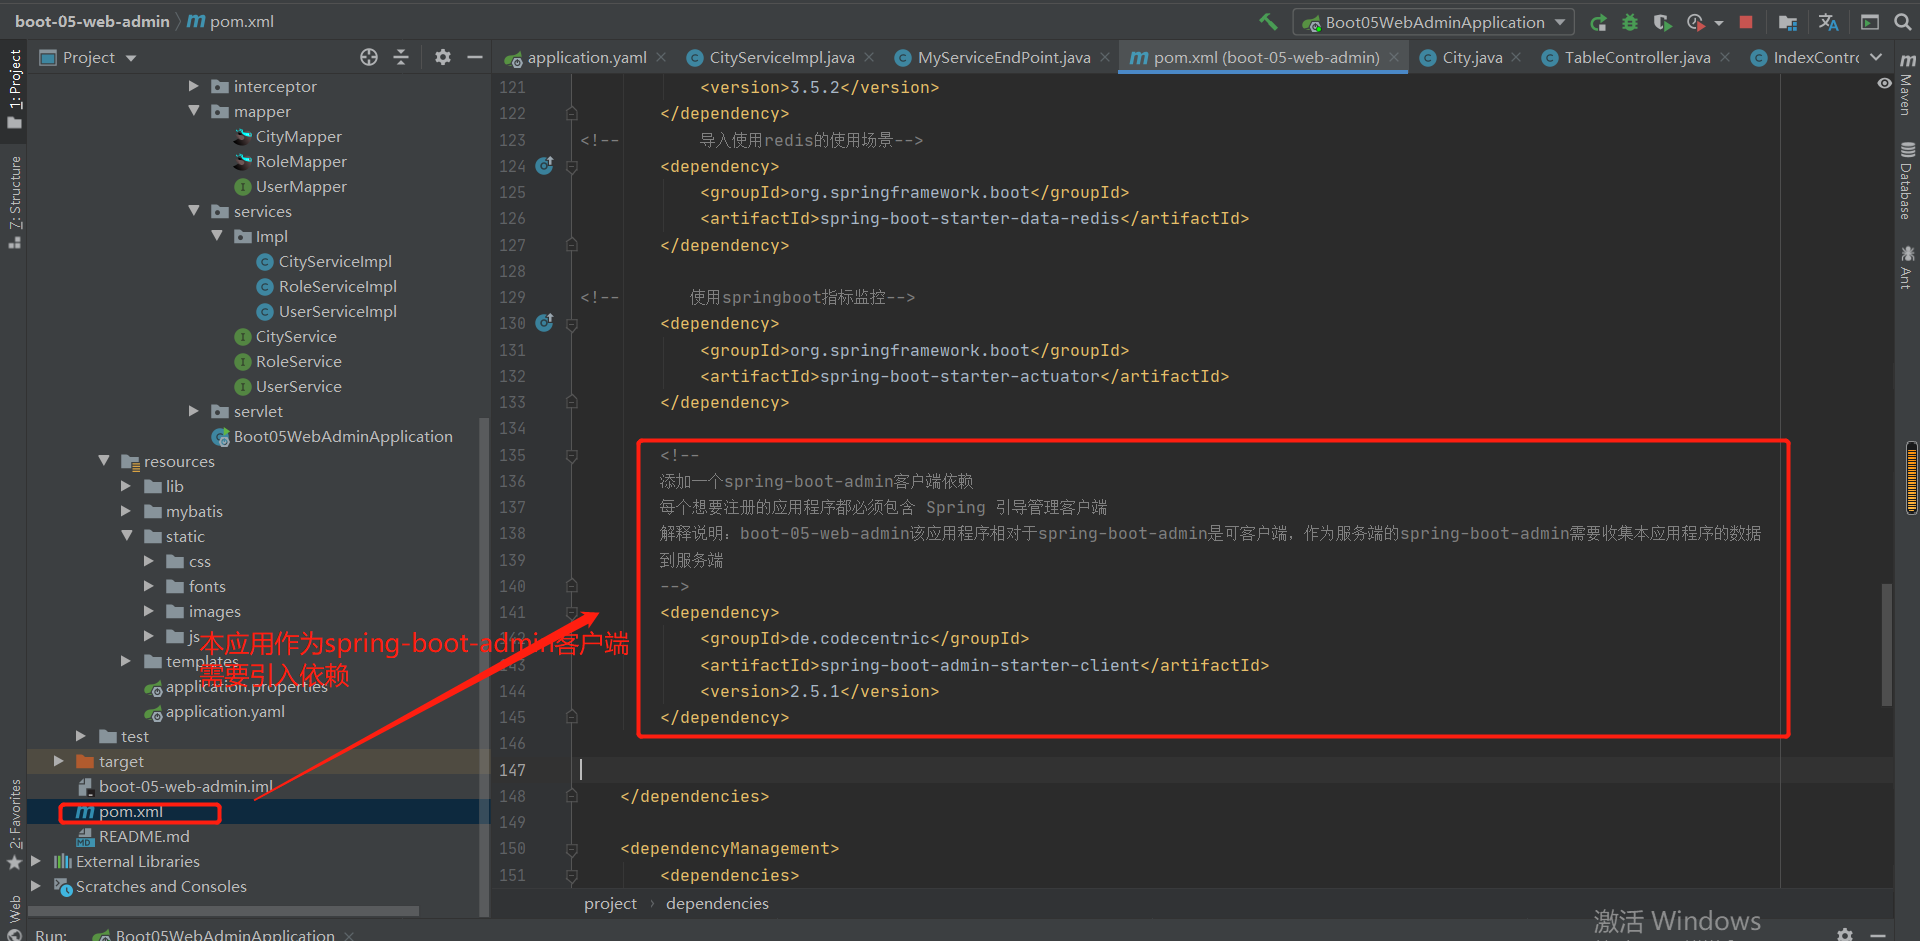
Task: Click the gutter run icon beside the actuator dependency
Action: point(544,322)
